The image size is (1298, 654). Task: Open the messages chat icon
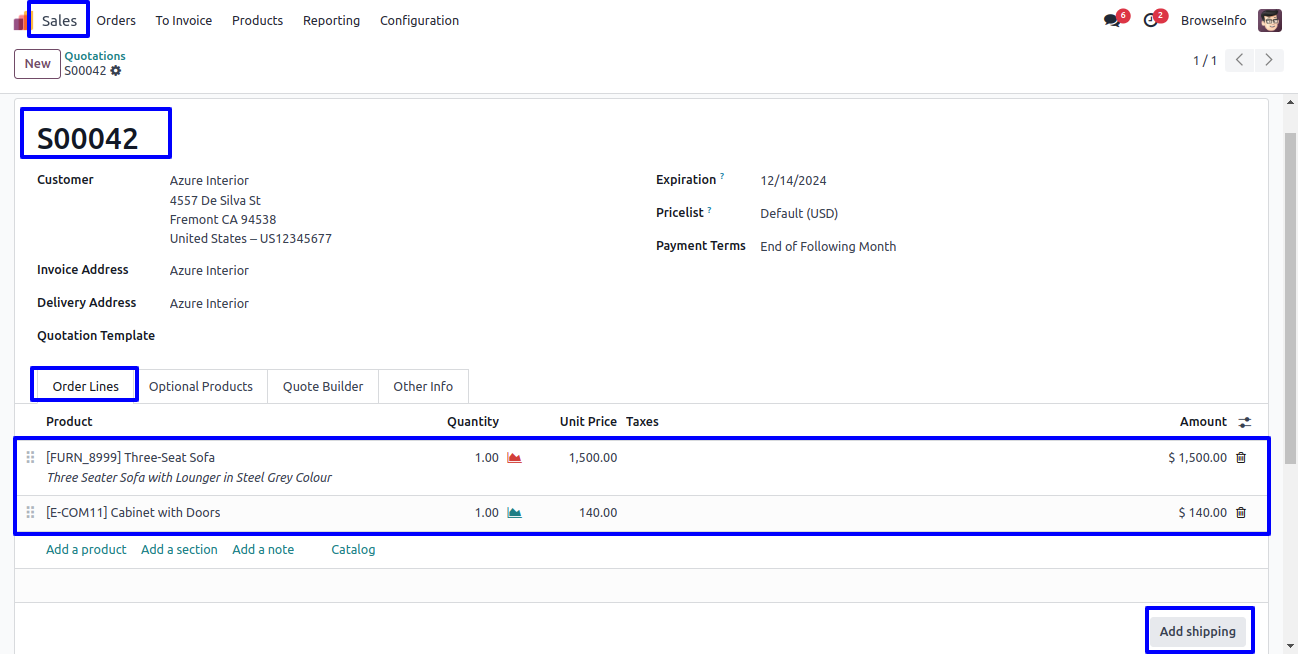[x=1112, y=20]
